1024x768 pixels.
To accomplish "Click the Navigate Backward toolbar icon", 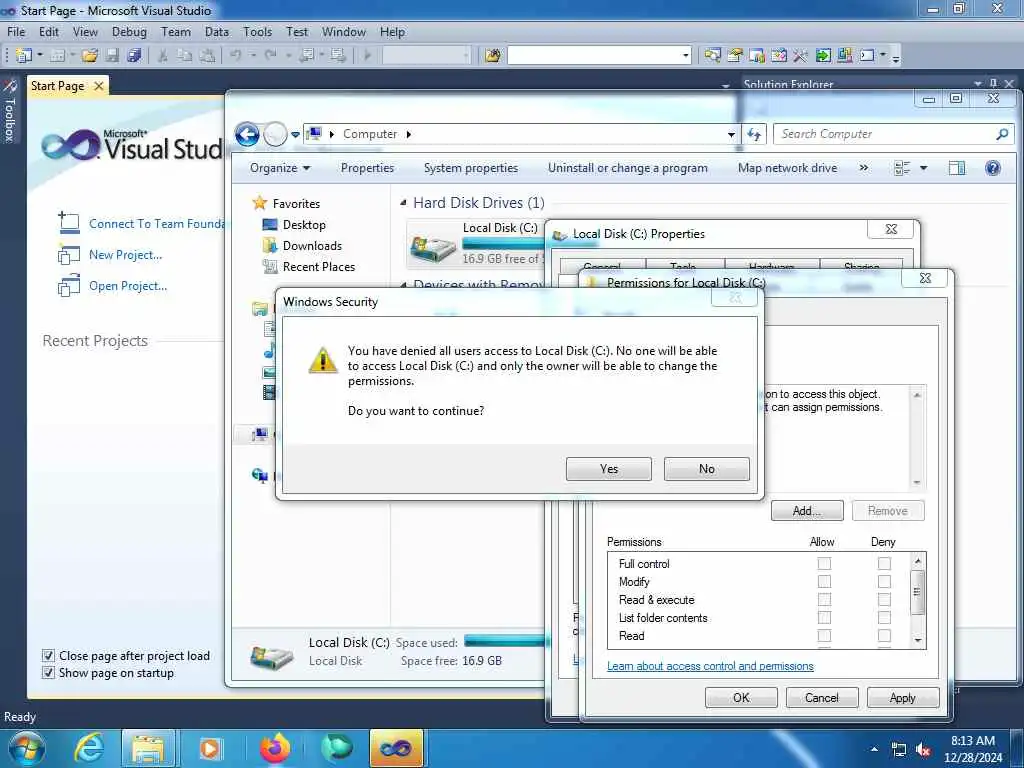I will 306,56.
